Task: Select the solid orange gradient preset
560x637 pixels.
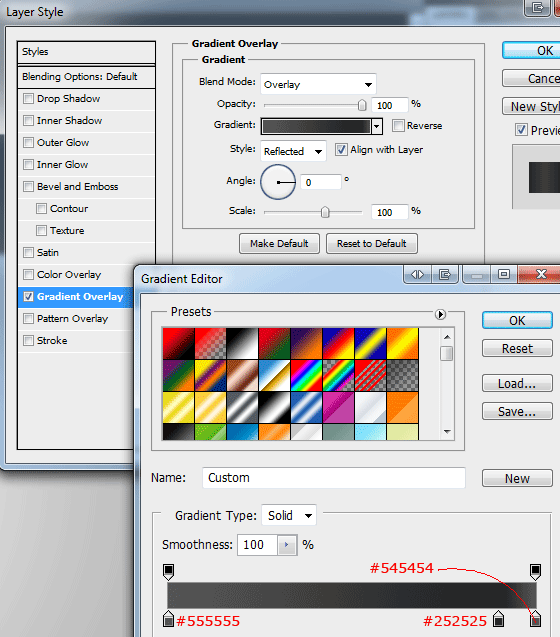Action: tap(402, 407)
